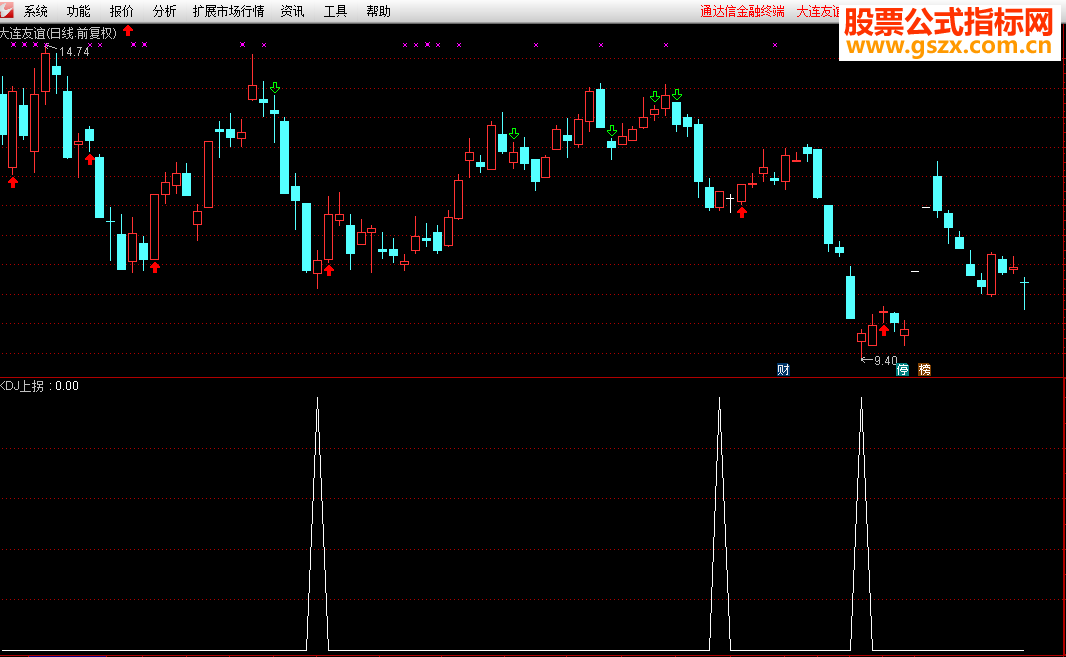Click the red arrow beside chart title

coord(128,31)
